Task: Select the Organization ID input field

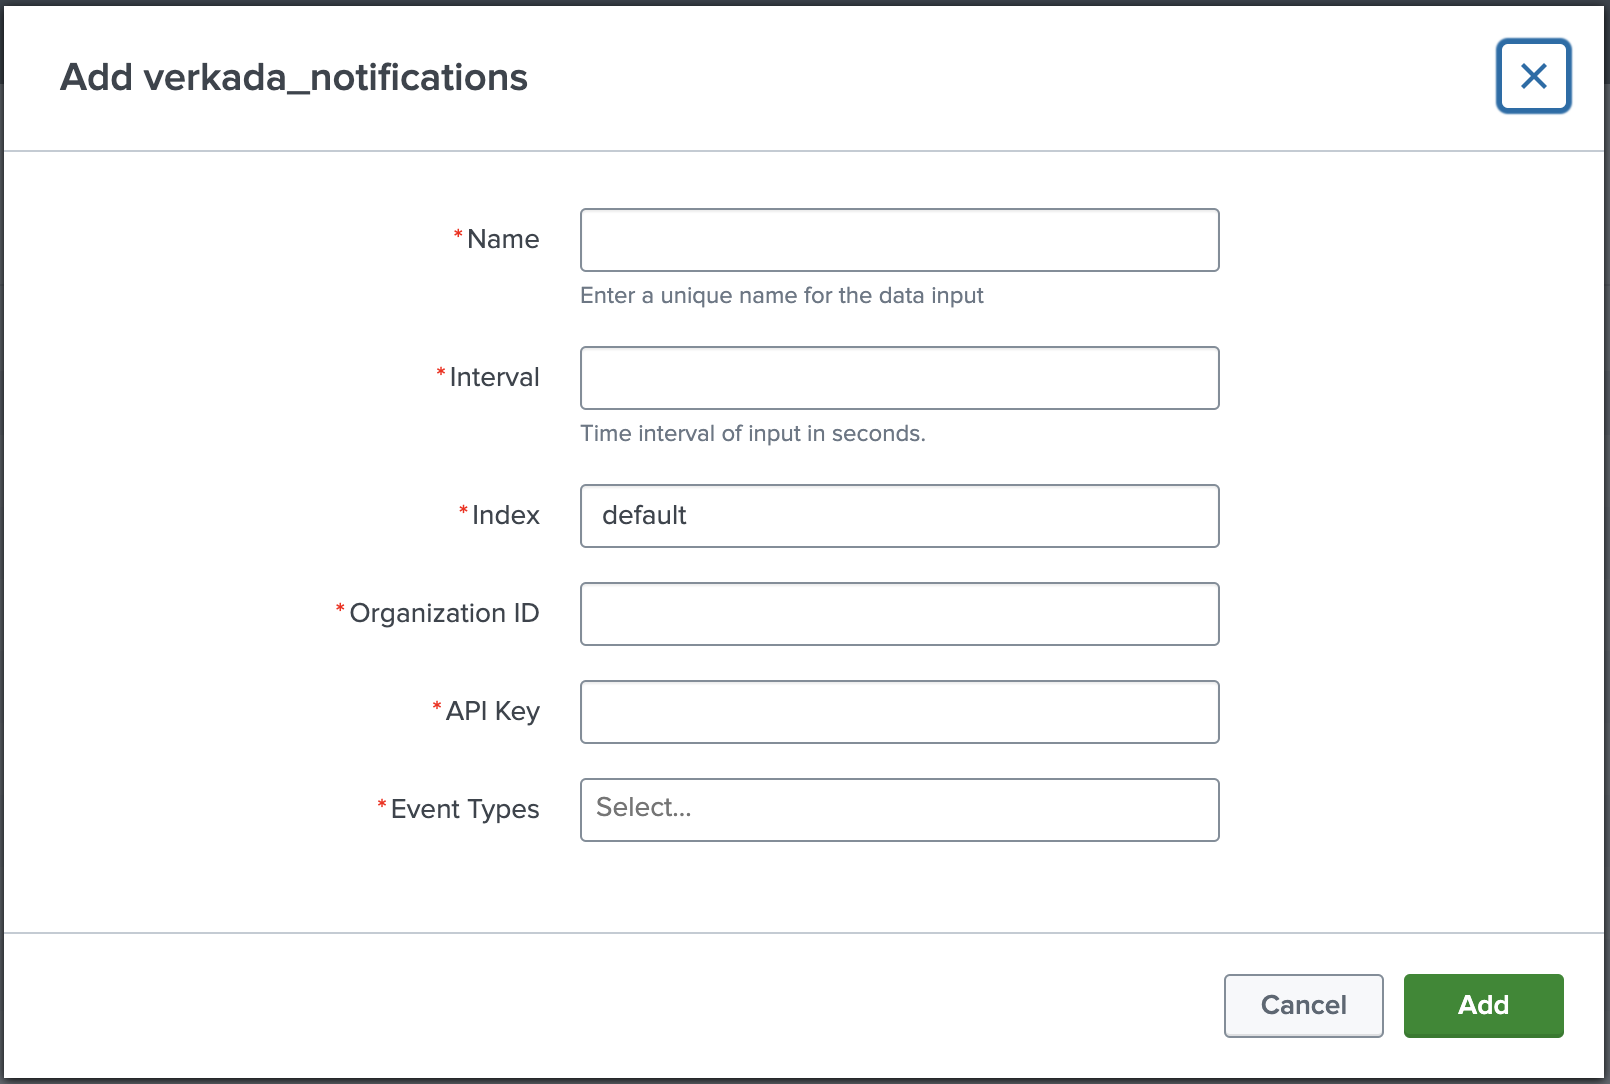Action: coord(899,614)
